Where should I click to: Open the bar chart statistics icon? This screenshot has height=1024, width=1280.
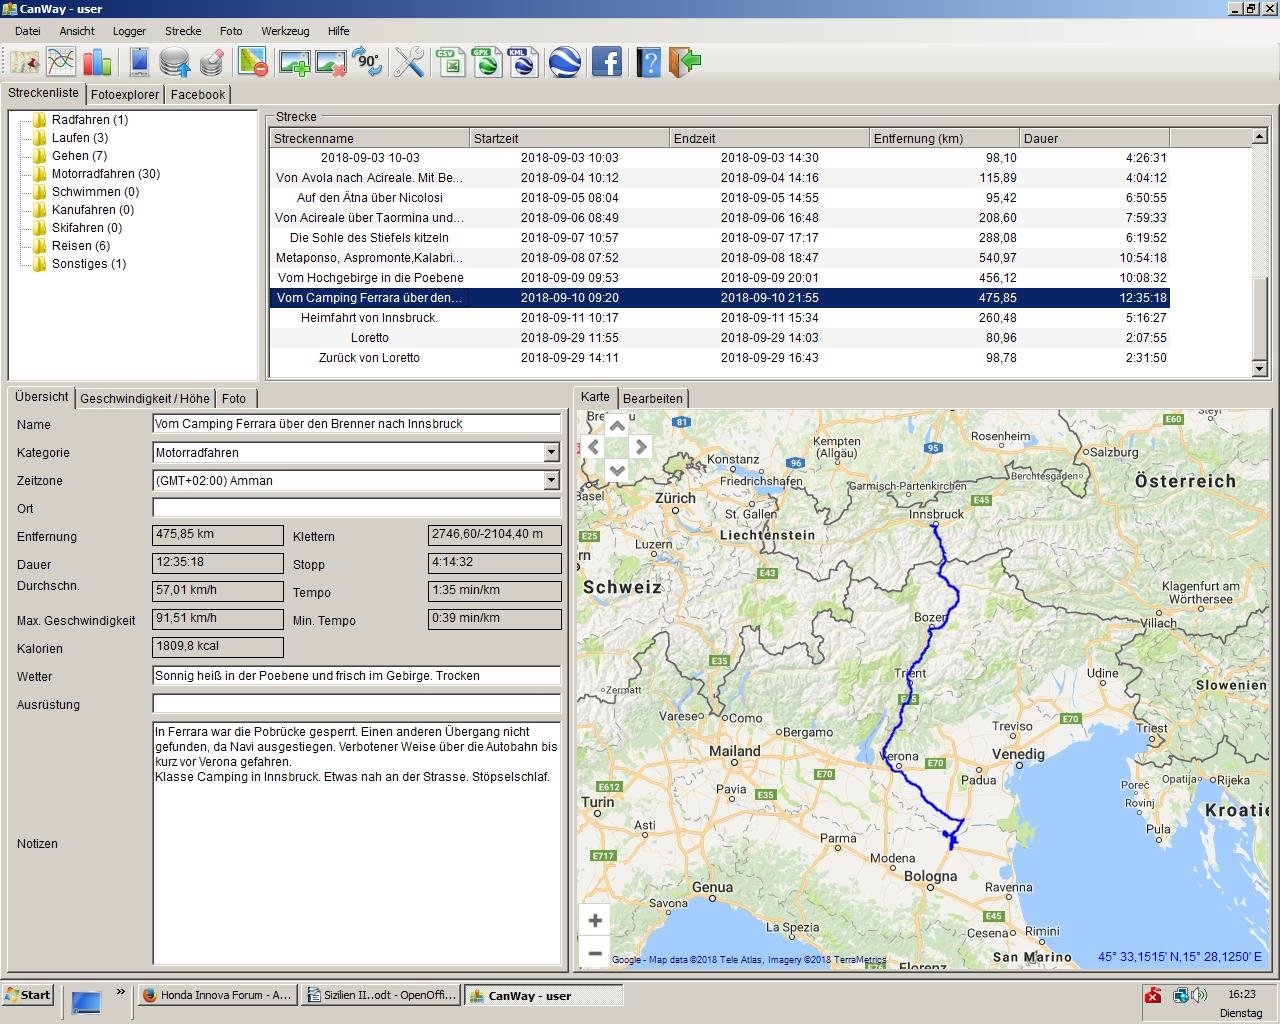pyautogui.click(x=97, y=62)
